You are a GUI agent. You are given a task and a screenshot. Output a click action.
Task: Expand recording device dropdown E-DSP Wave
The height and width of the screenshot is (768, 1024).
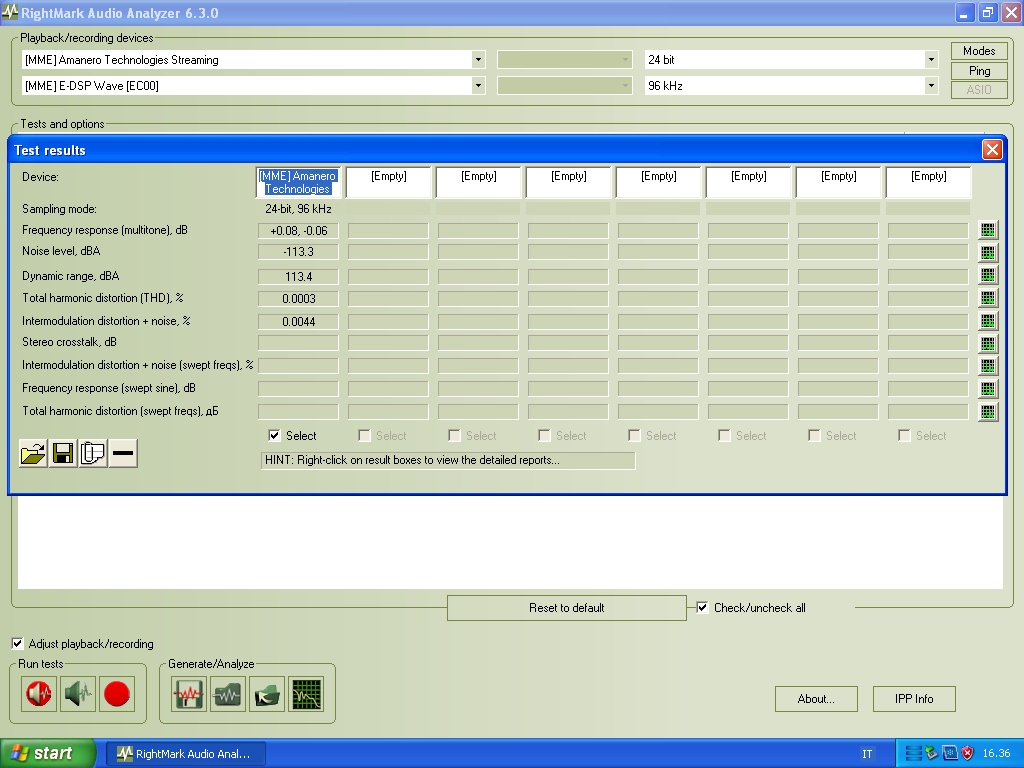pyautogui.click(x=478, y=86)
